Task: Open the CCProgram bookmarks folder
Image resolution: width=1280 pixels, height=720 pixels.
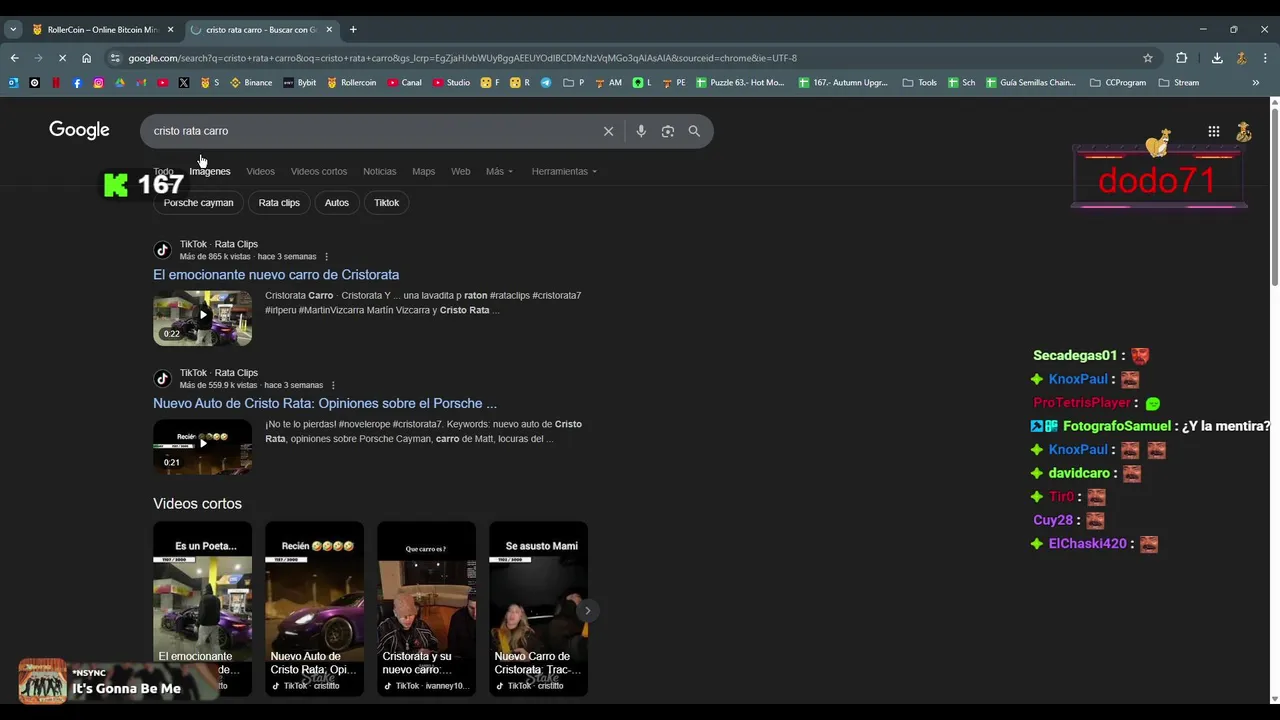Action: [1118, 83]
